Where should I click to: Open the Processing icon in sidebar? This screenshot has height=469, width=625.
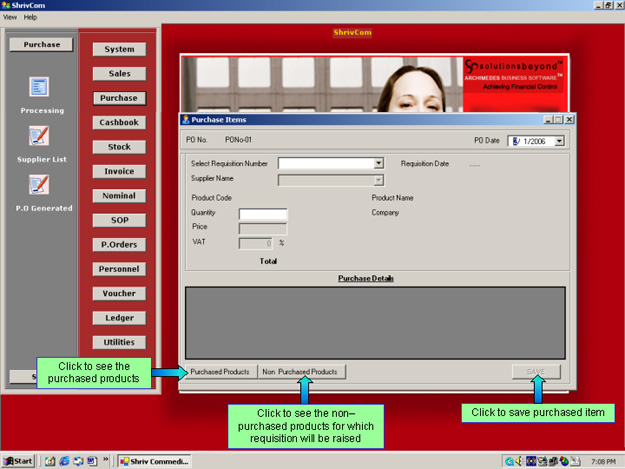point(39,88)
